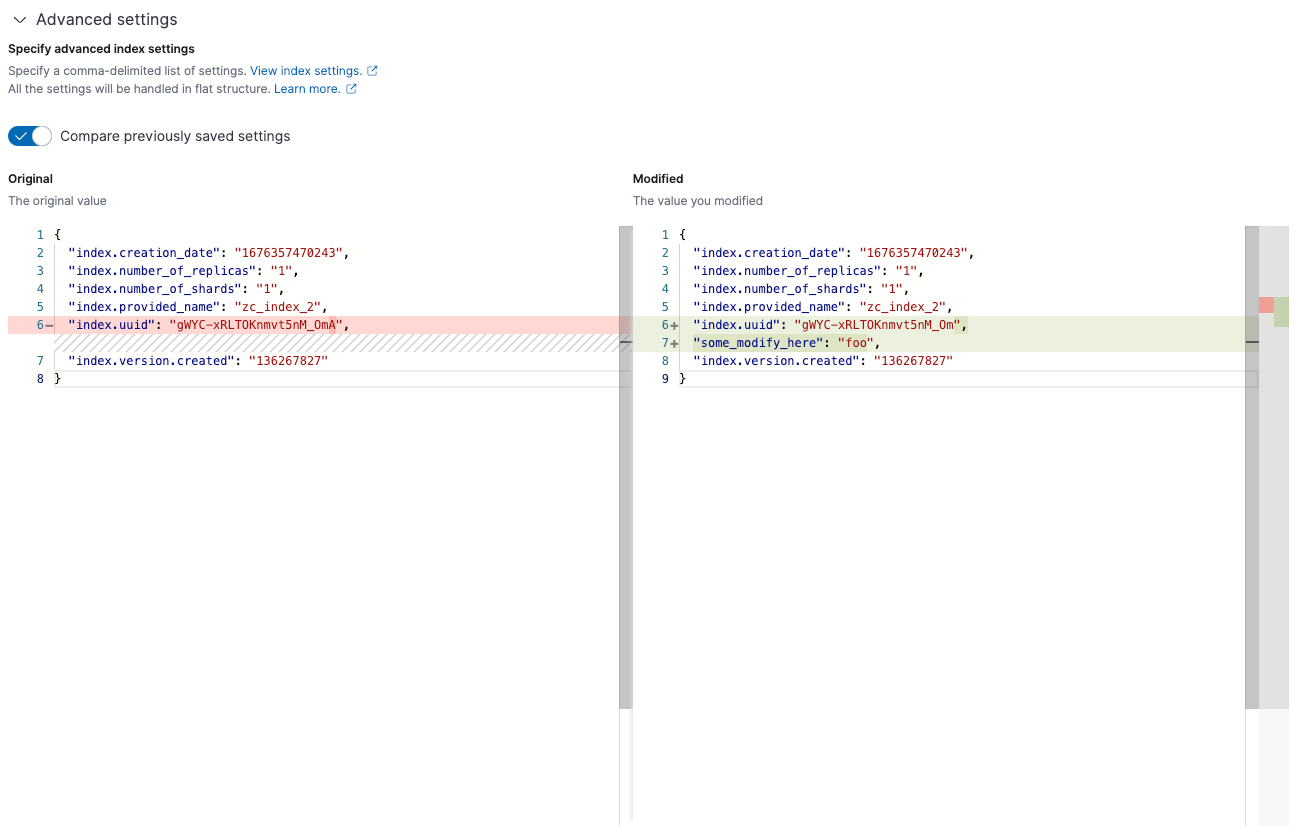This screenshot has height=830, width=1296.
Task: Click the minus diff marker on line 6
Action: pyautogui.click(x=51, y=325)
